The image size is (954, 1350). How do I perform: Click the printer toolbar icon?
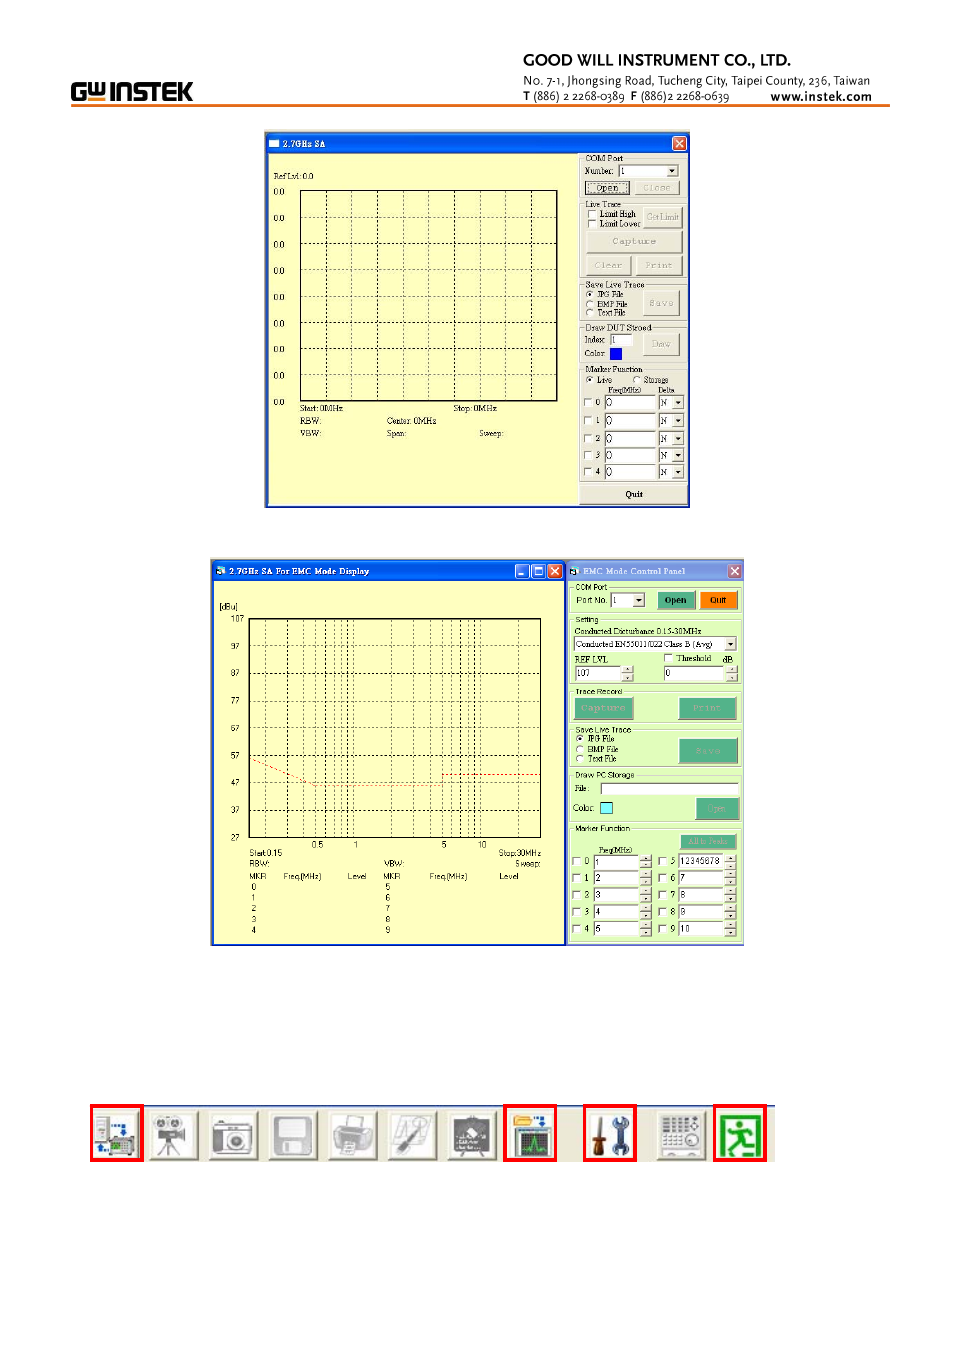(352, 1135)
